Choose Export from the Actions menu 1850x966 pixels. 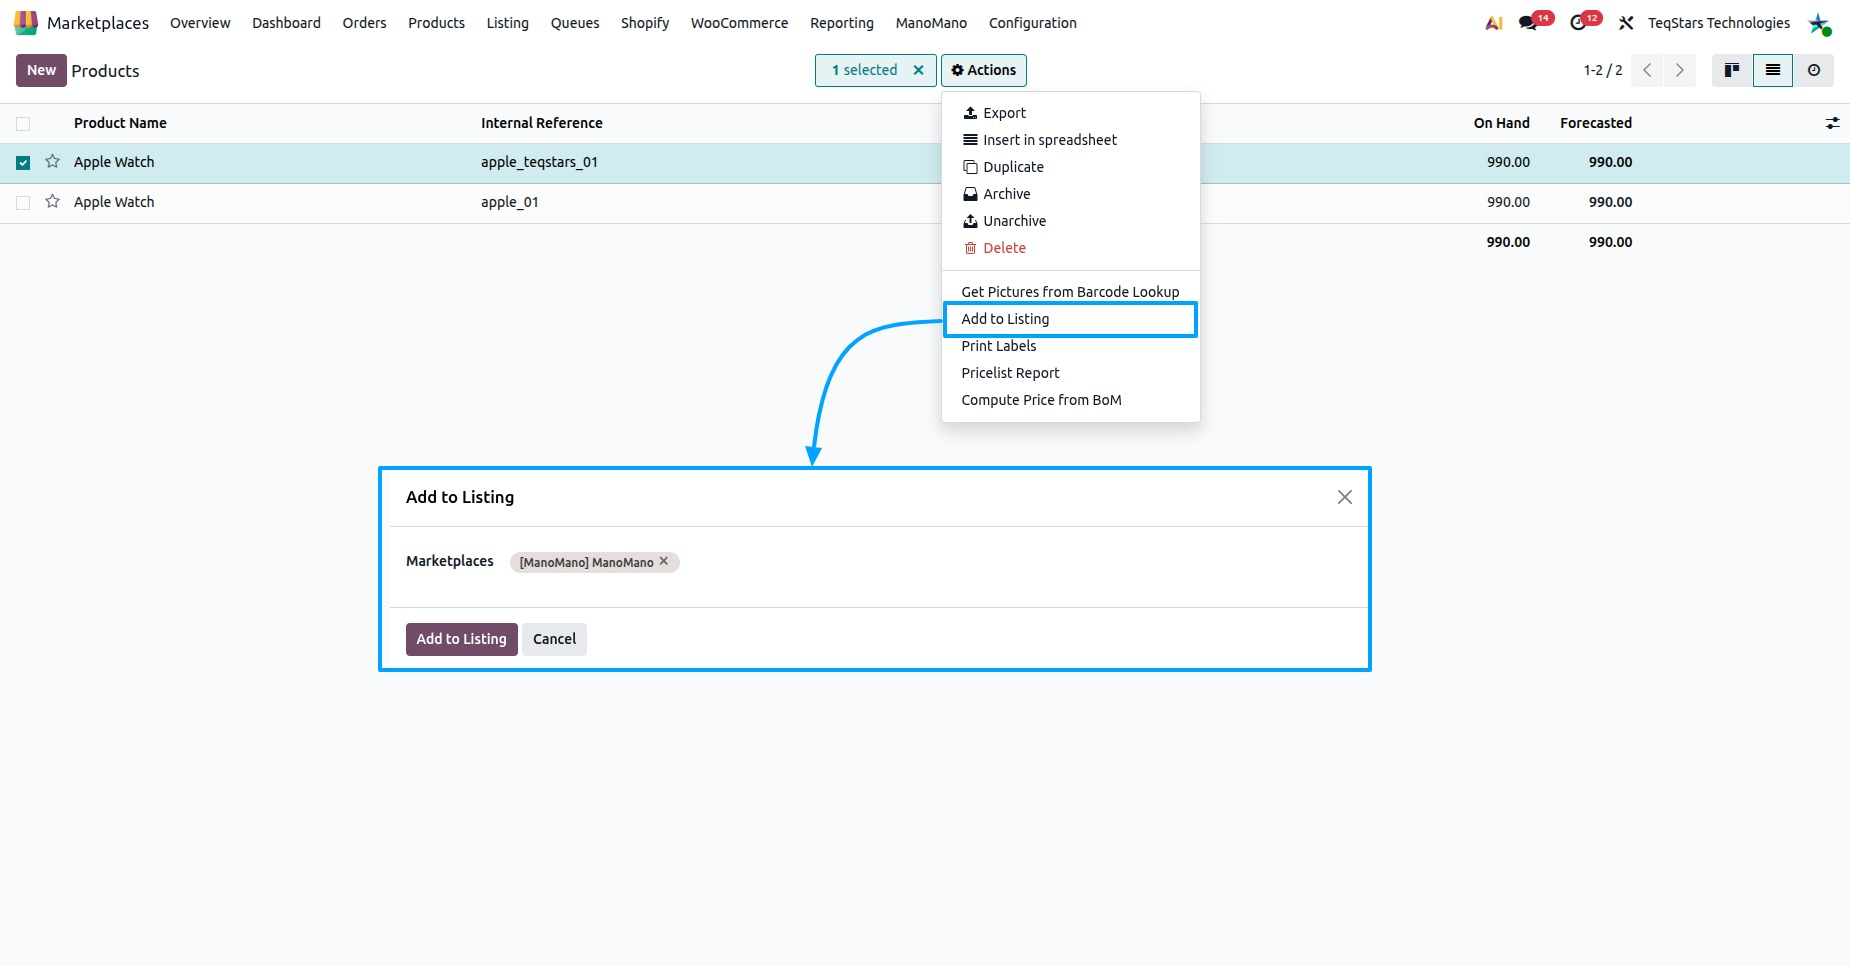pyautogui.click(x=1070, y=113)
